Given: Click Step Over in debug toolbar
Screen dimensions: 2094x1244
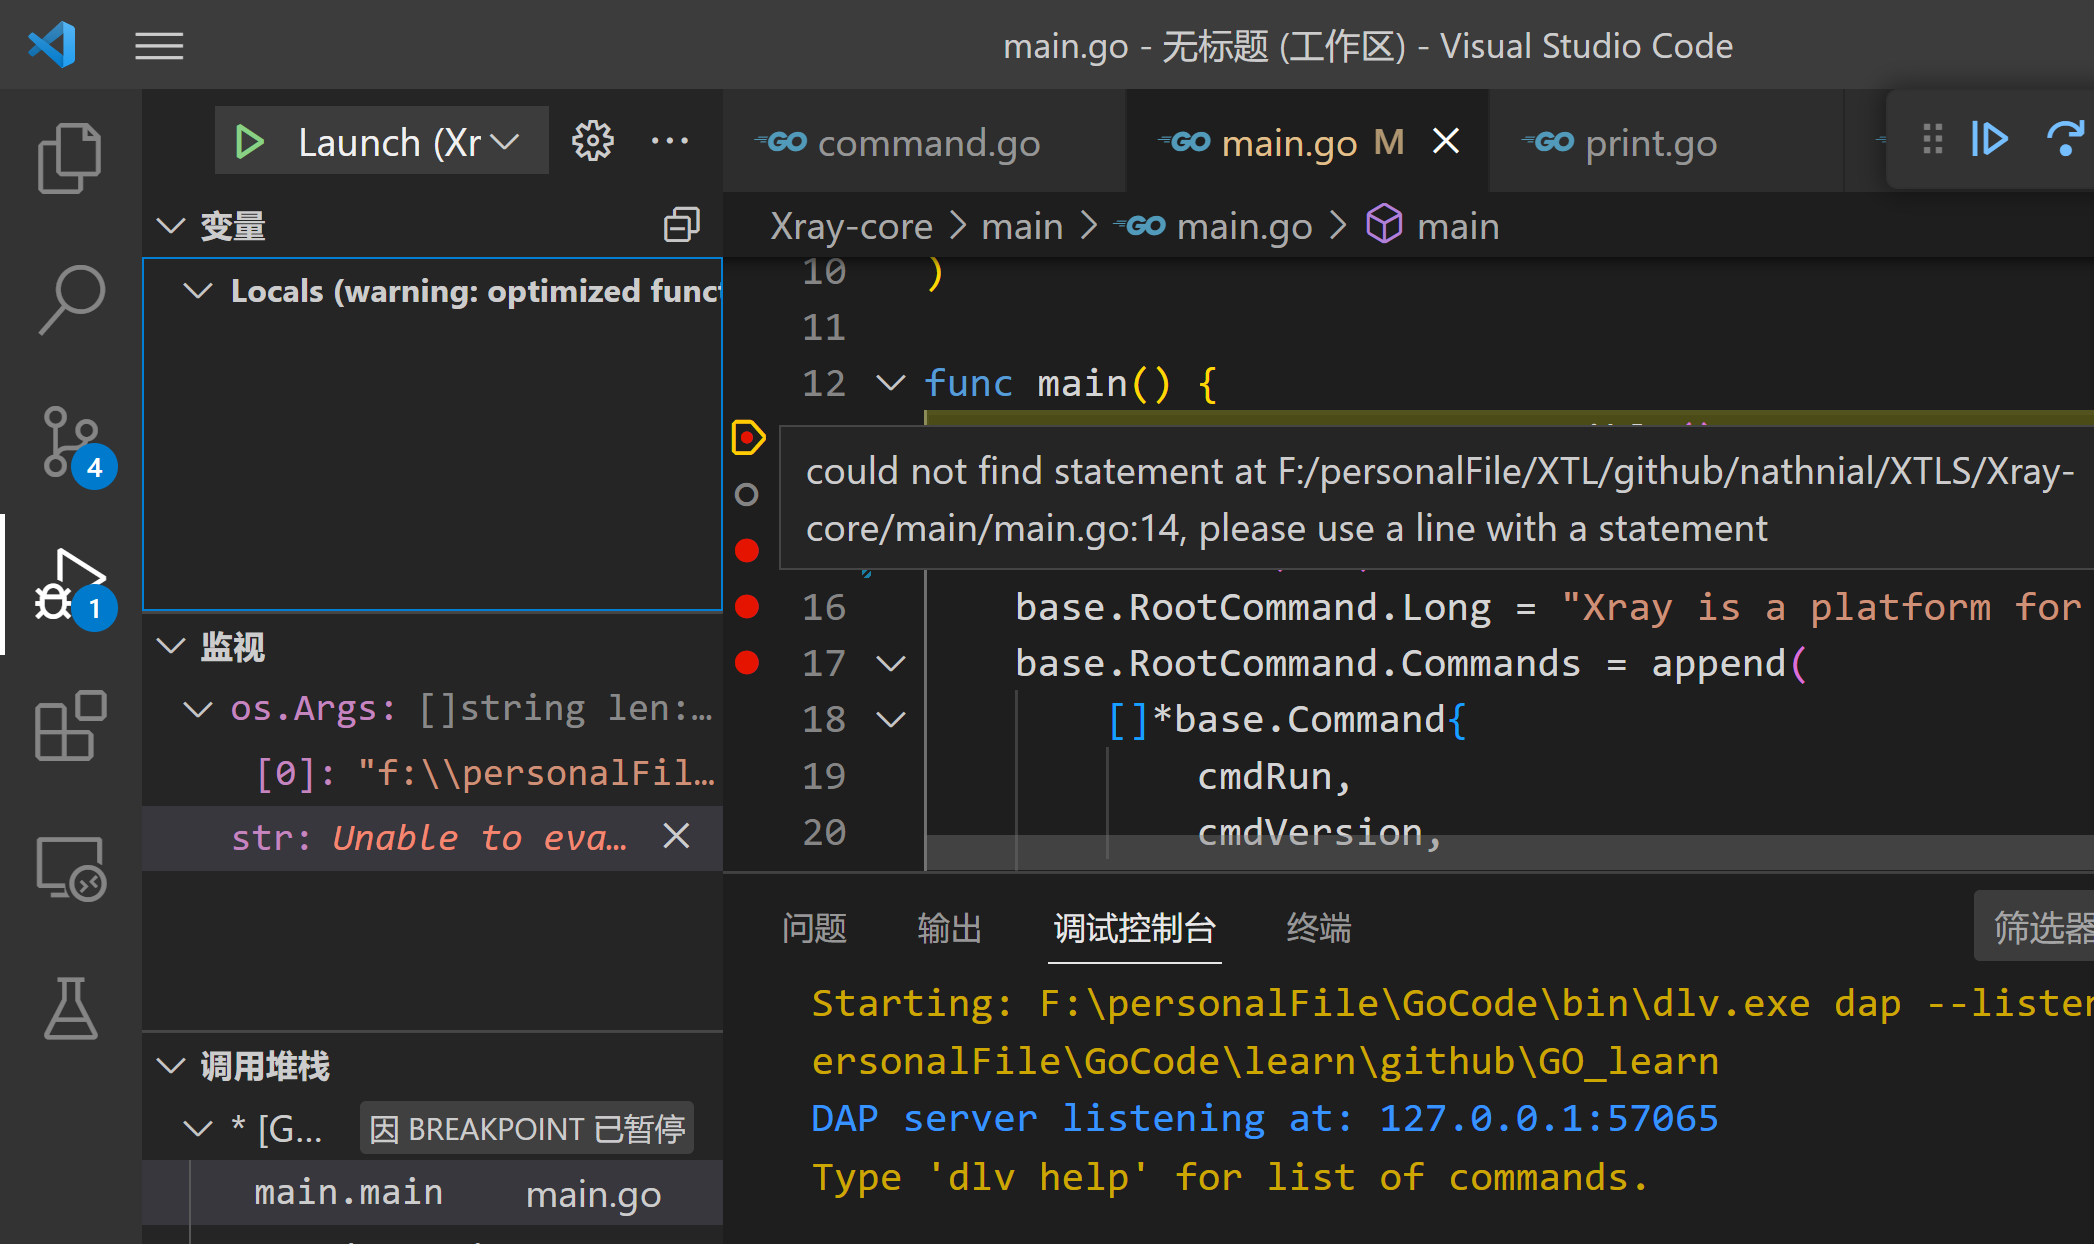Looking at the screenshot, I should tap(2064, 139).
